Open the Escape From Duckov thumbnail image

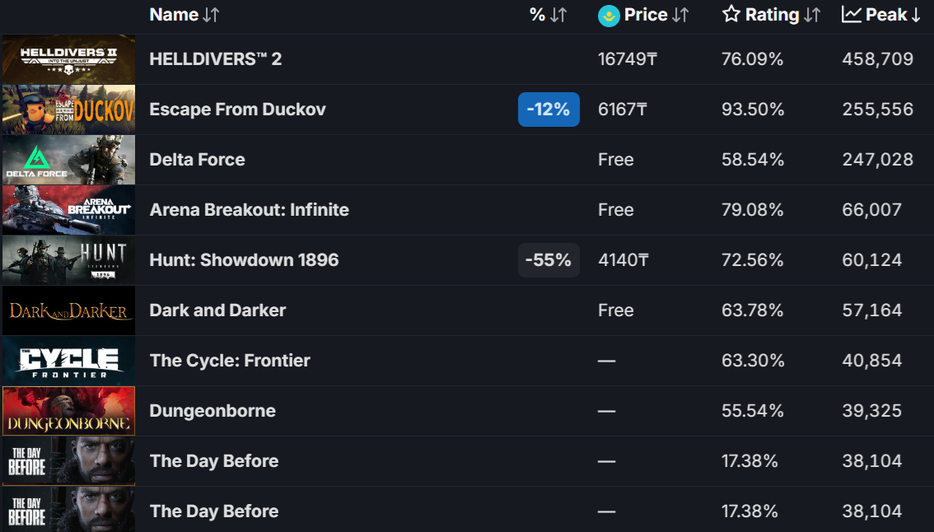[x=68, y=109]
